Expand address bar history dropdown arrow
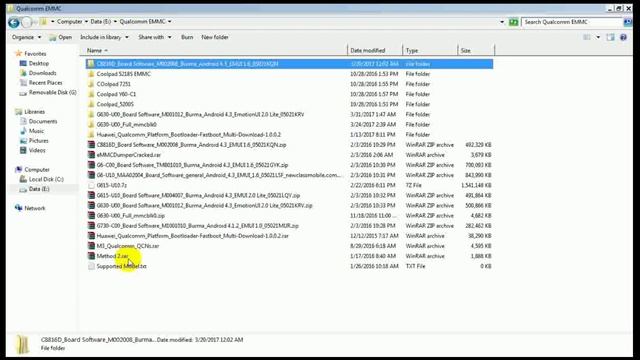The height and width of the screenshot is (360, 640). tap(502, 22)
